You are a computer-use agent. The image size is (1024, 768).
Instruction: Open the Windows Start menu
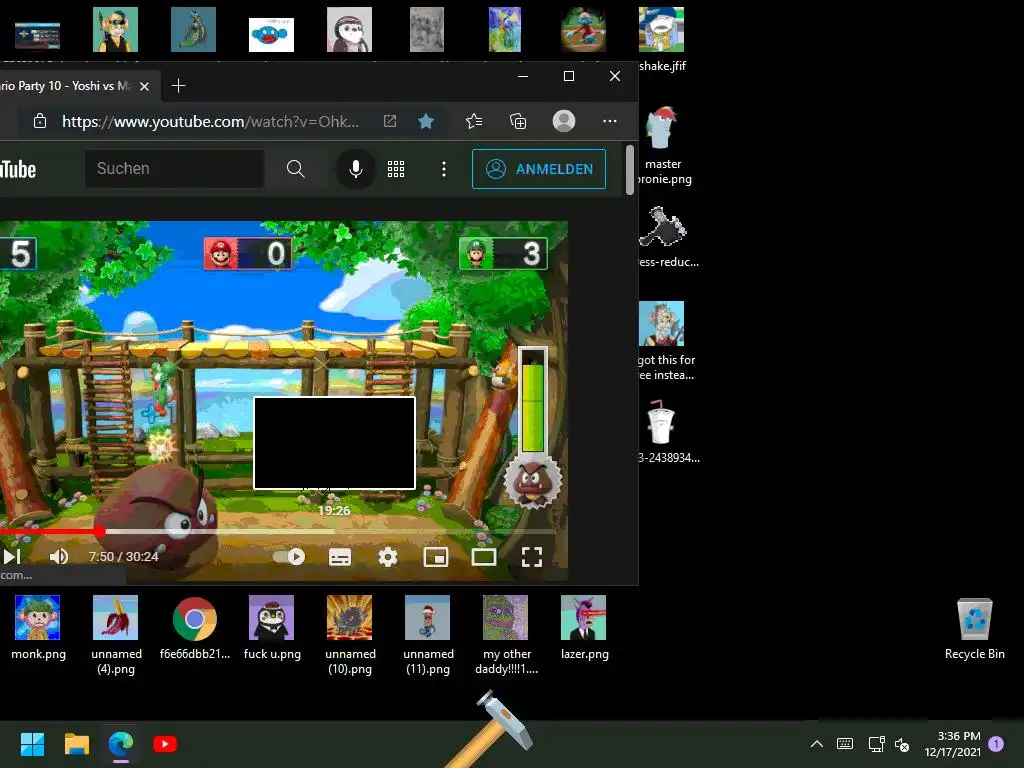[x=33, y=744]
